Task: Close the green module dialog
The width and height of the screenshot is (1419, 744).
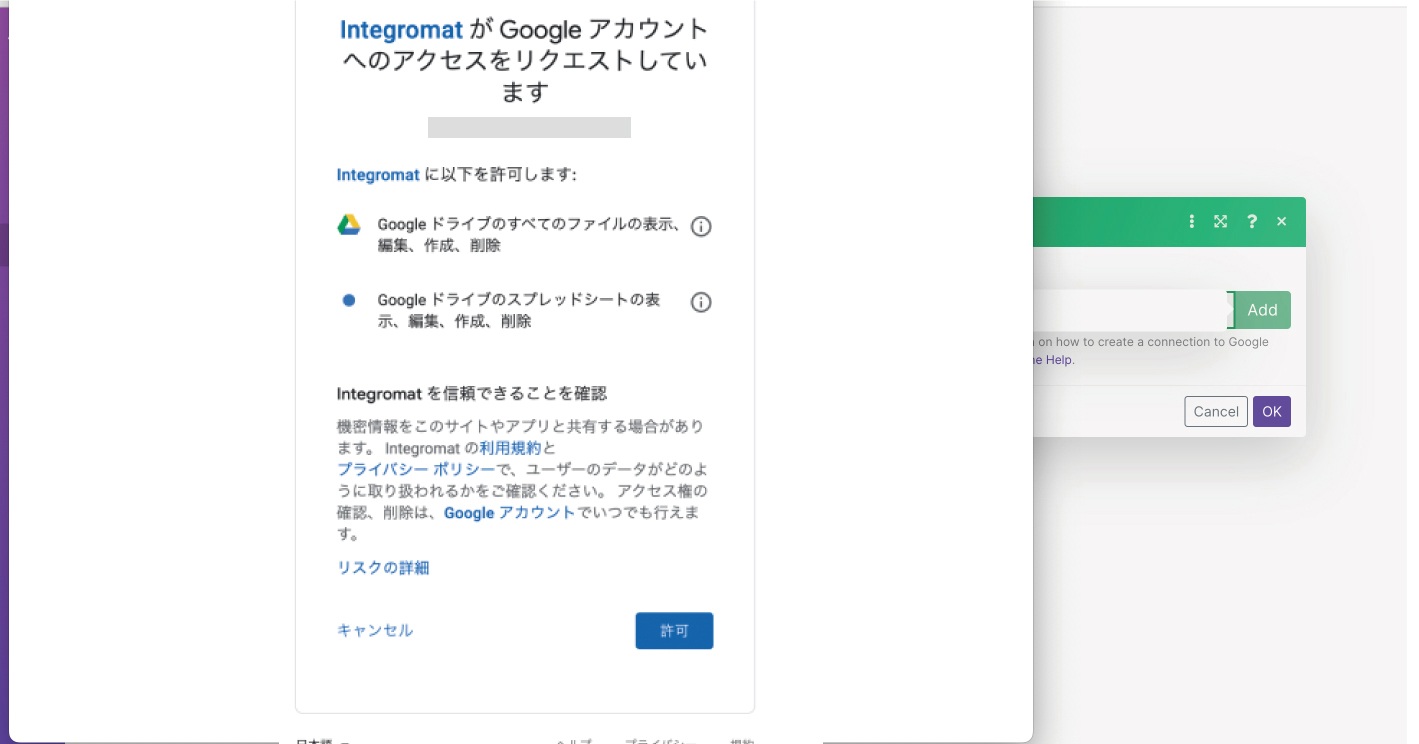Action: pyautogui.click(x=1281, y=222)
